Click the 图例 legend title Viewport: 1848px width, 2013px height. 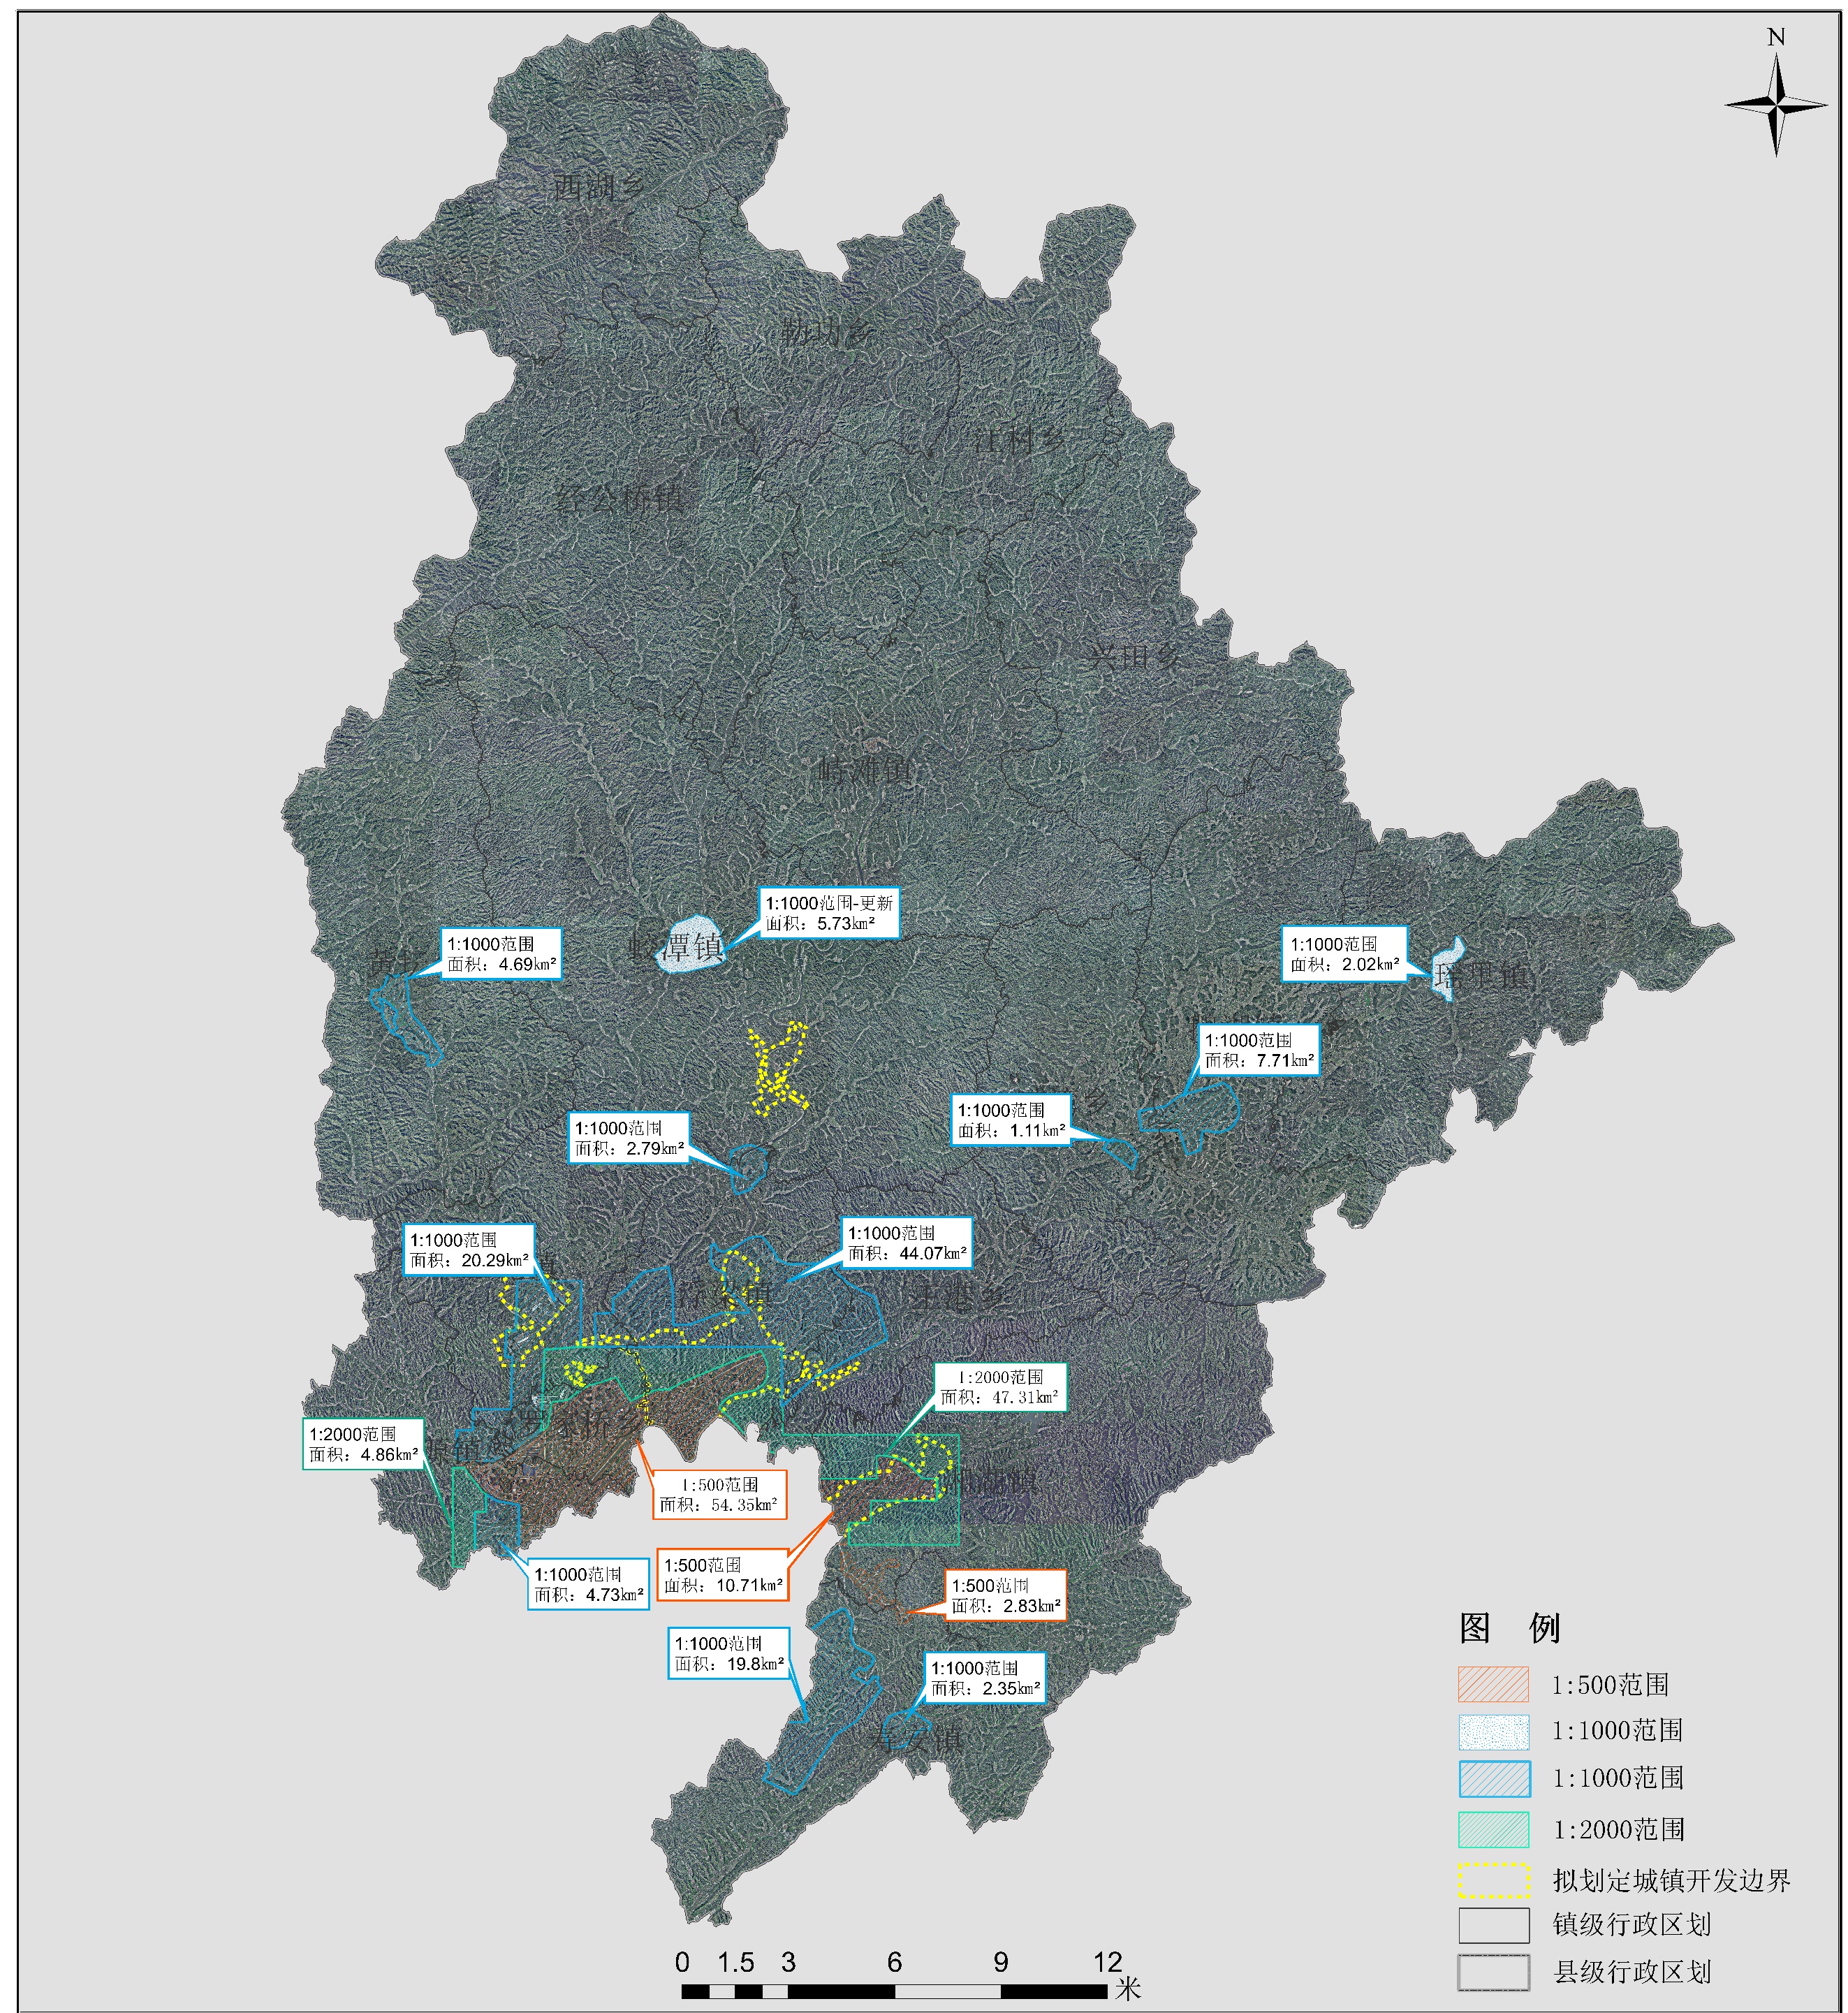pyautogui.click(x=1509, y=1628)
